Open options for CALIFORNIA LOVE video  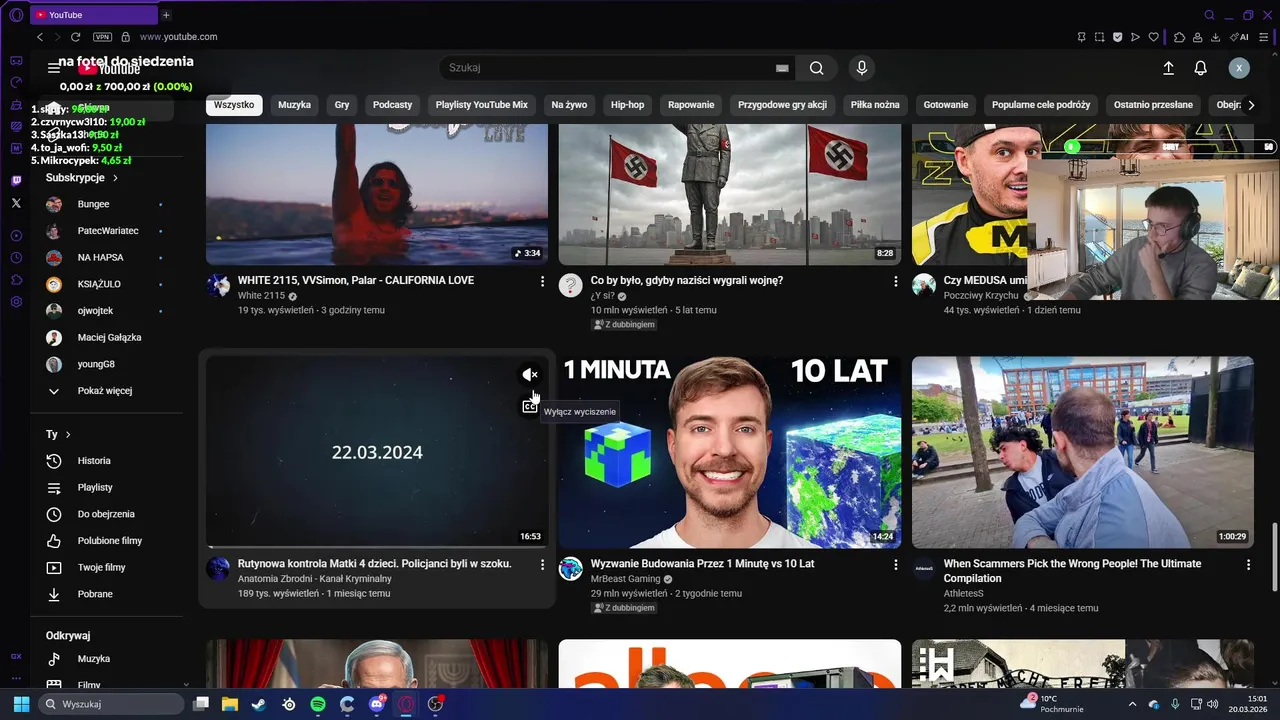pyautogui.click(x=543, y=282)
